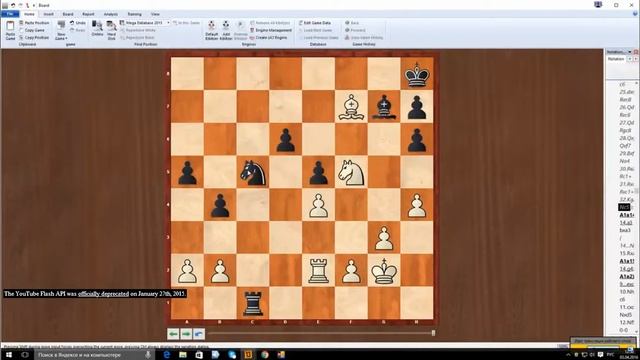Select the white knight on f5

pos(351,172)
